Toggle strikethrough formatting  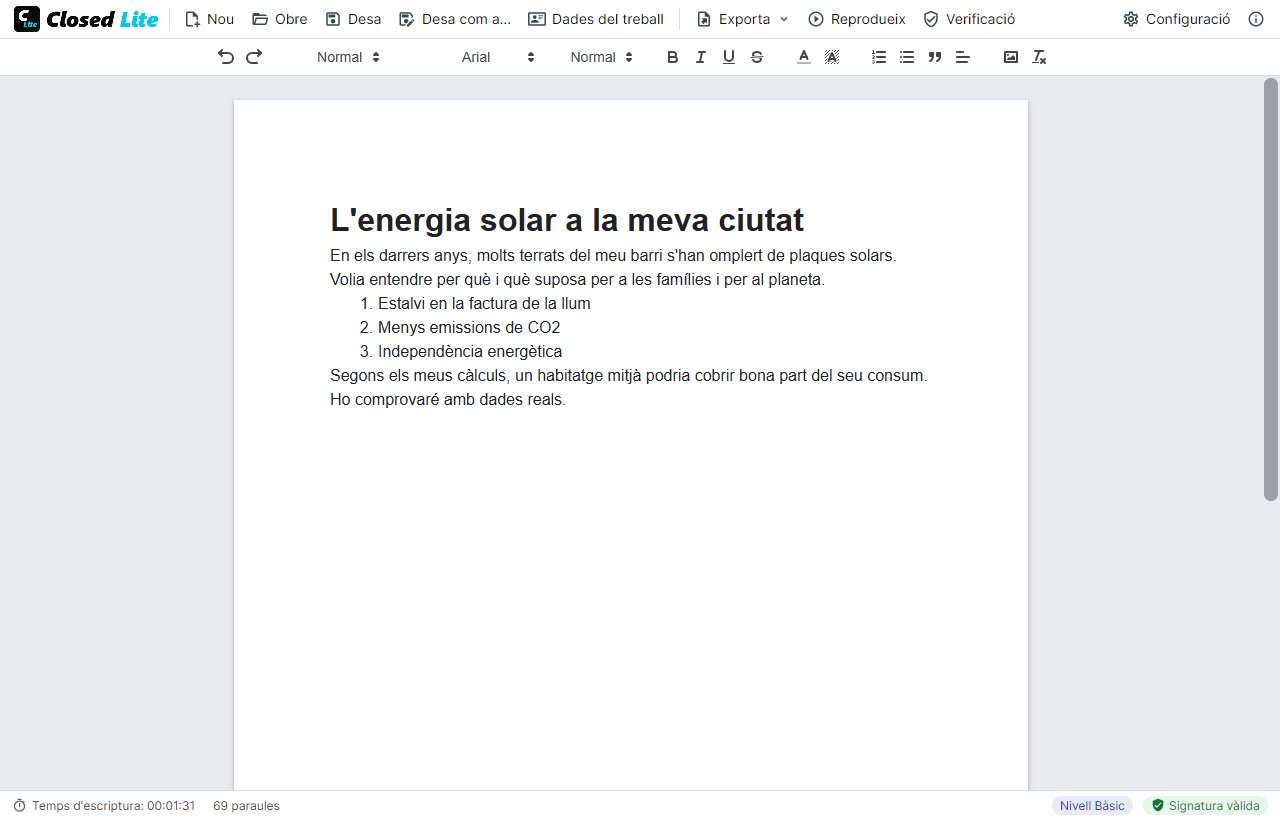click(x=757, y=57)
